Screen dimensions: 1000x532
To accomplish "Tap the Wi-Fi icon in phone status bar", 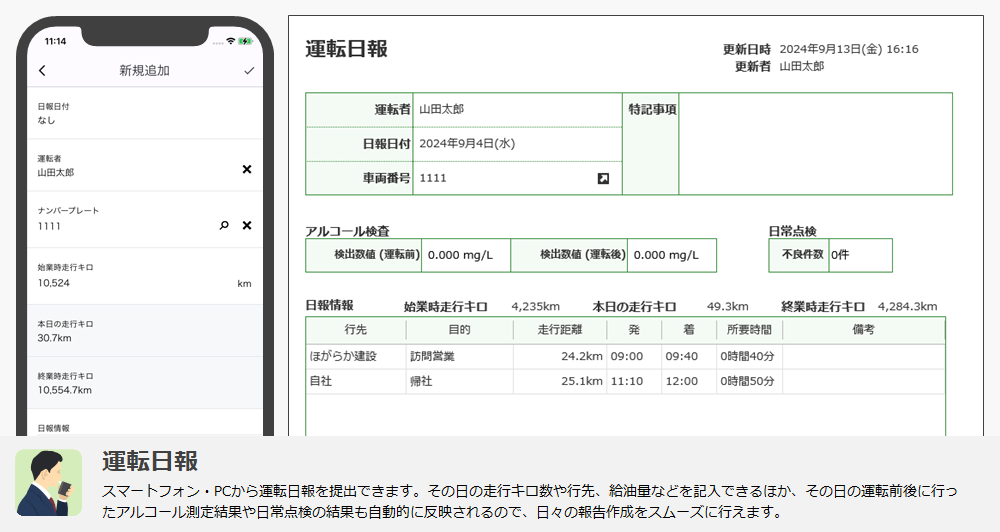I will click(231, 41).
